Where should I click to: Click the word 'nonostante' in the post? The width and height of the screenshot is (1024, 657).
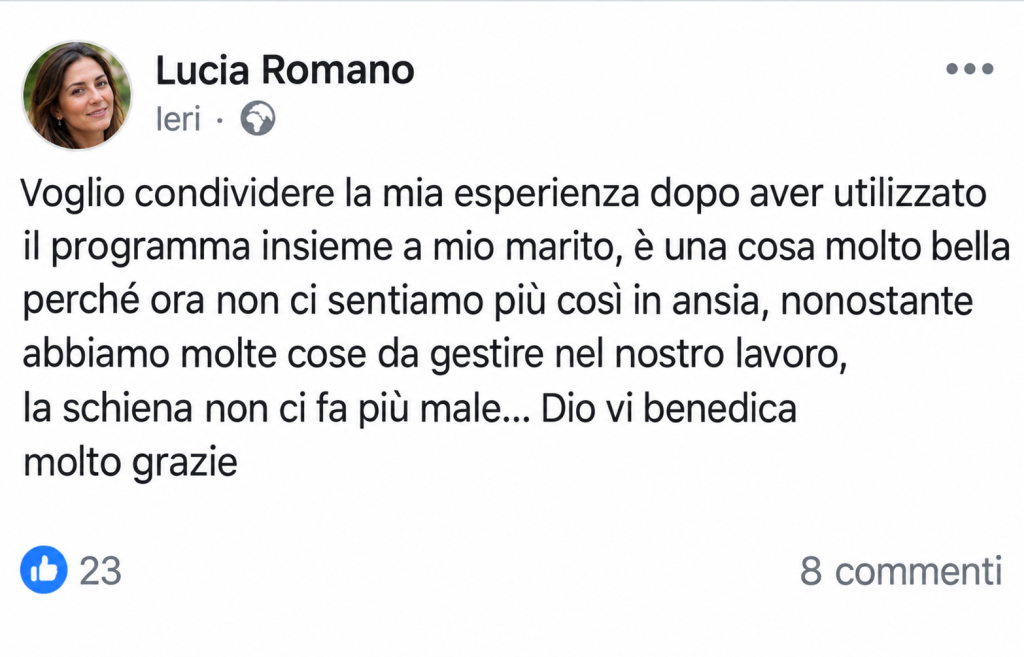click(877, 302)
